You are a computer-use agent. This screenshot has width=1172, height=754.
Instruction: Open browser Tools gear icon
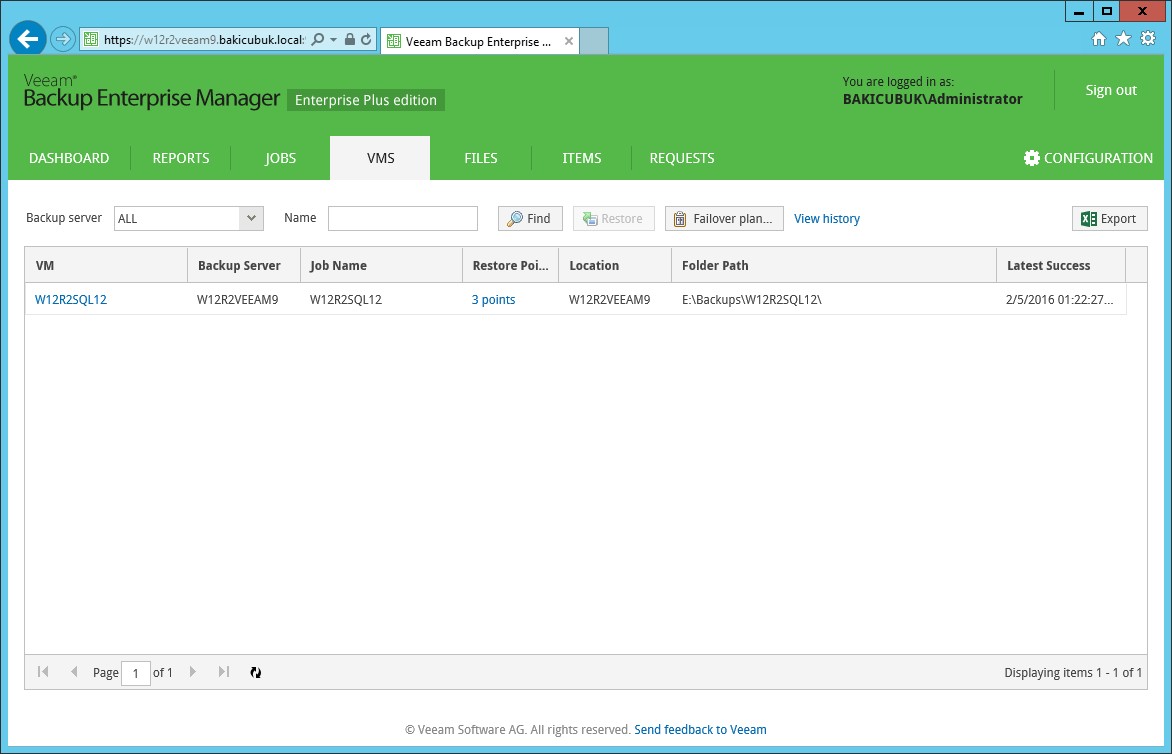1148,39
